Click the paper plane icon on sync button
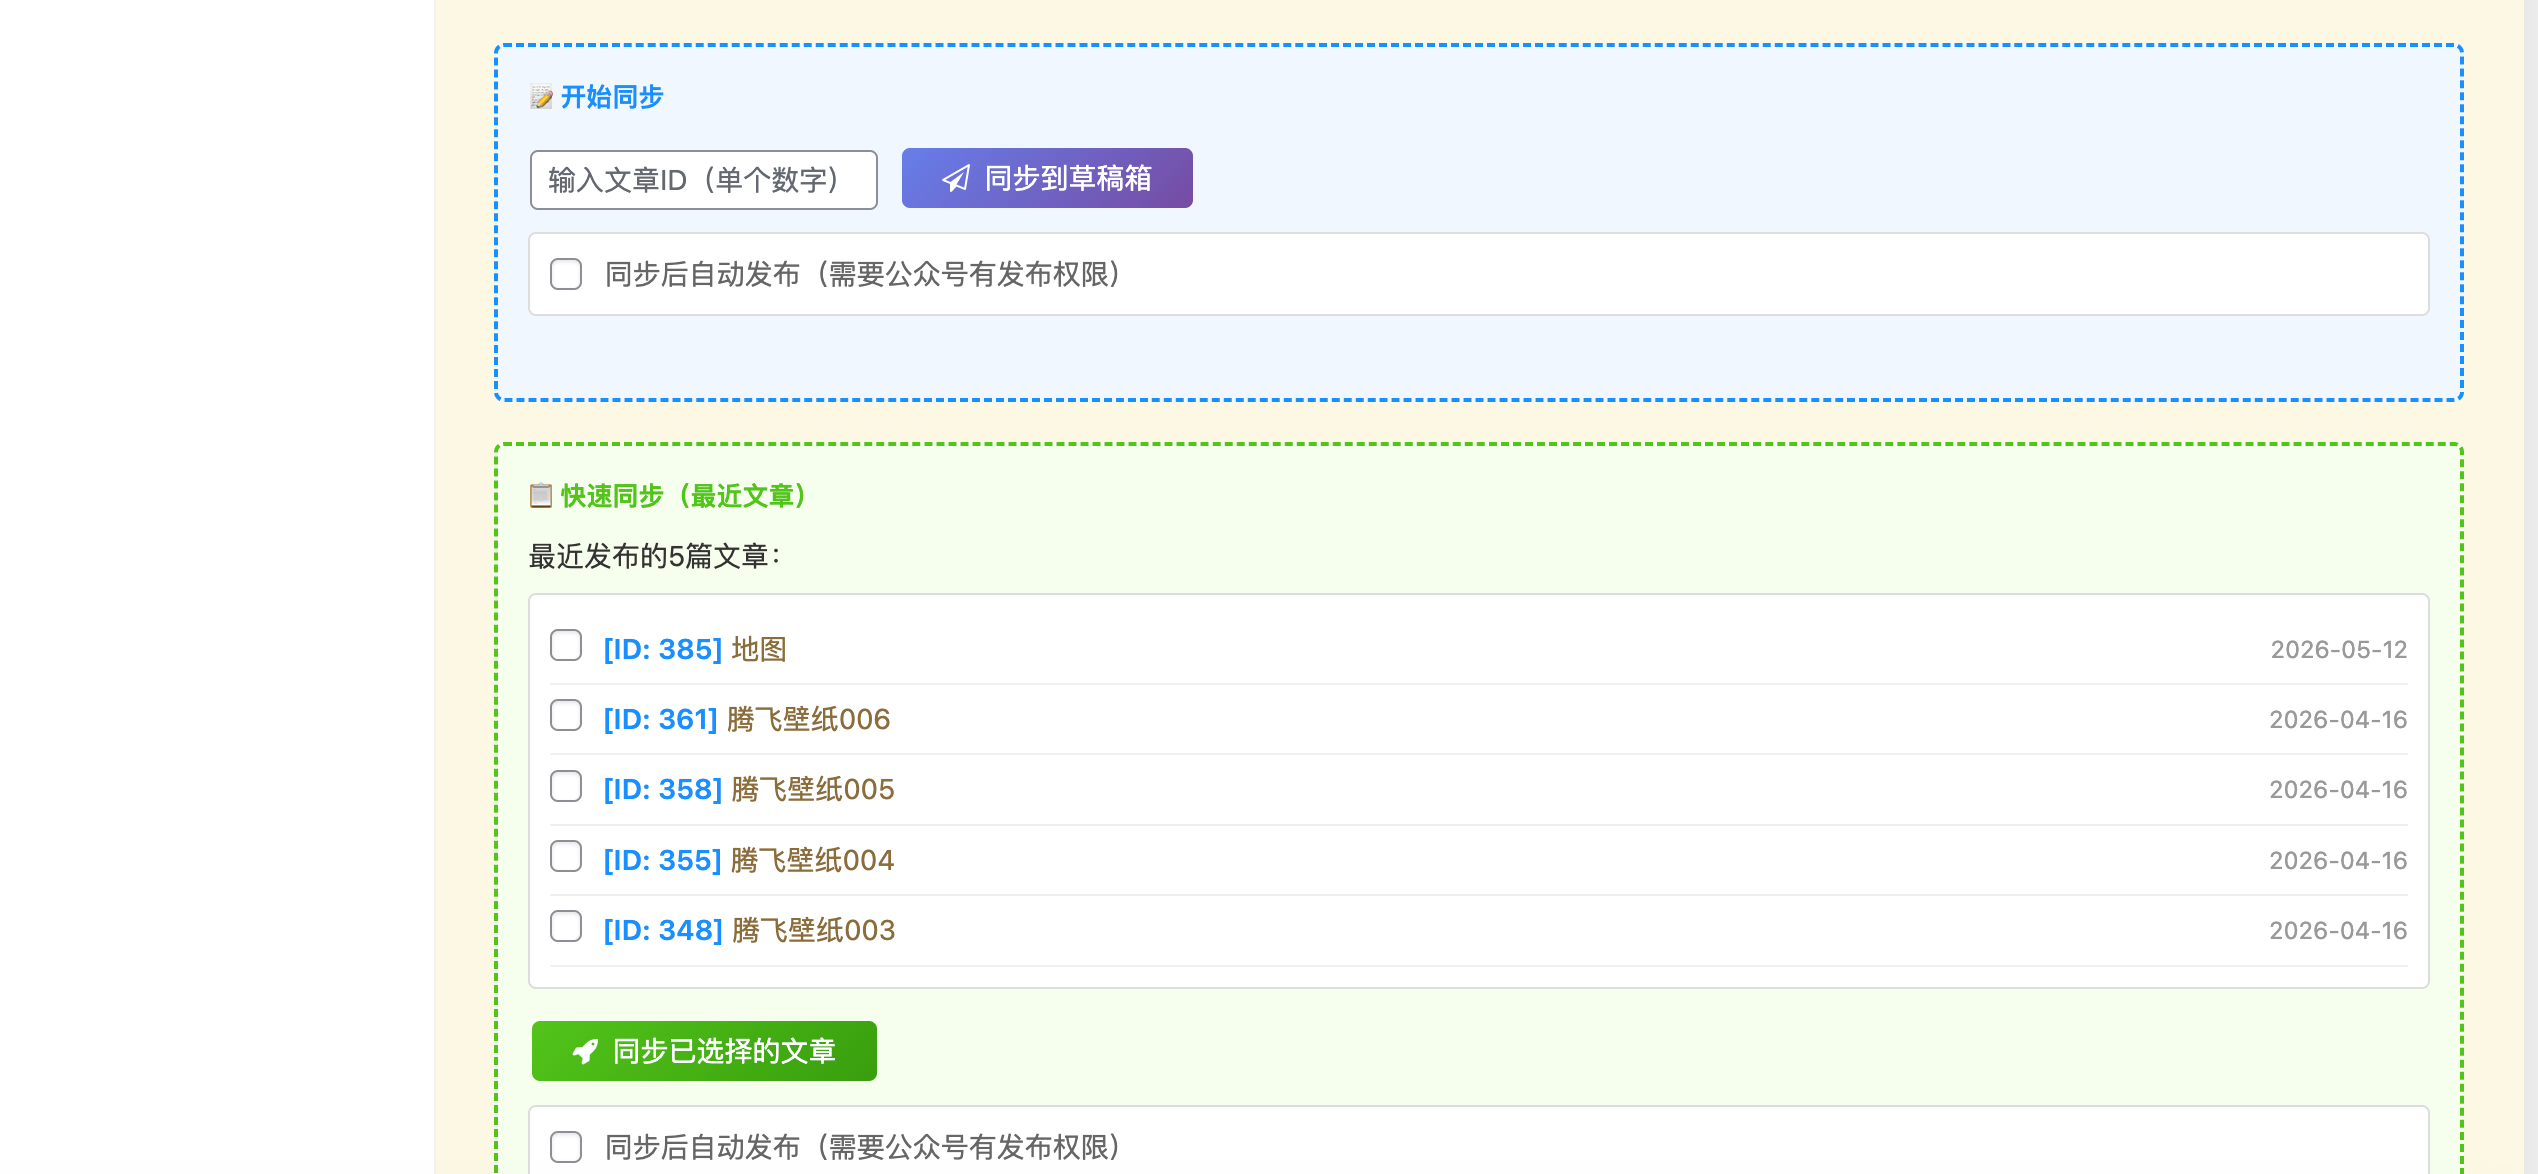Viewport: 2538px width, 1174px height. click(956, 179)
